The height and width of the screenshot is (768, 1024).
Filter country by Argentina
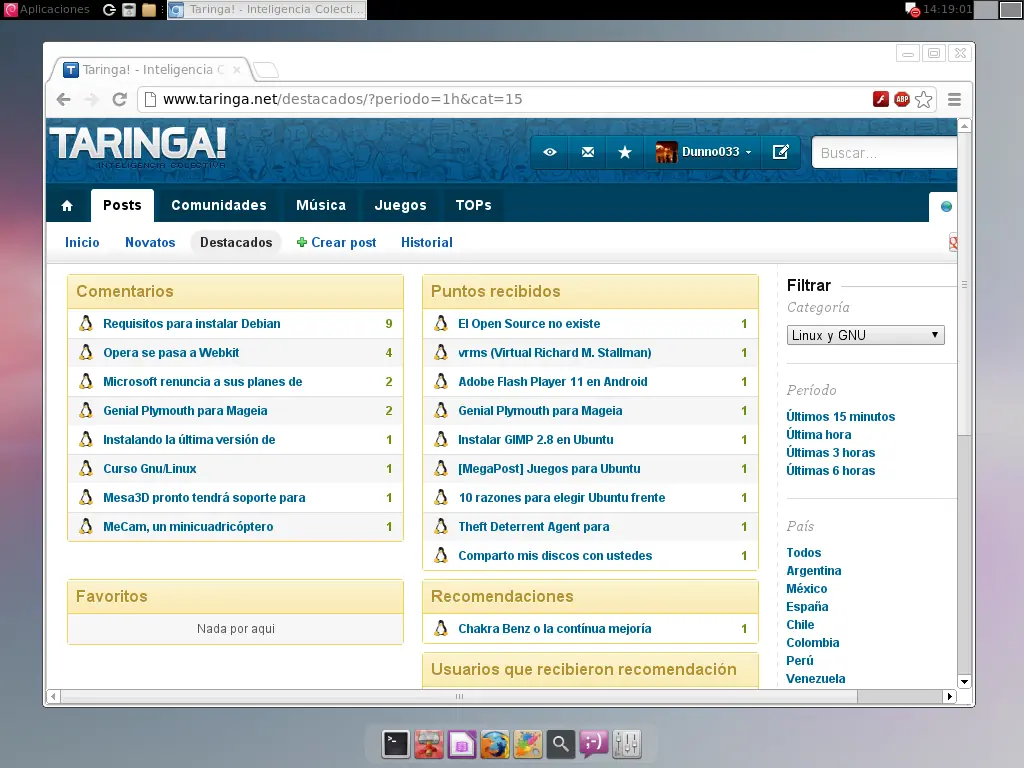814,571
